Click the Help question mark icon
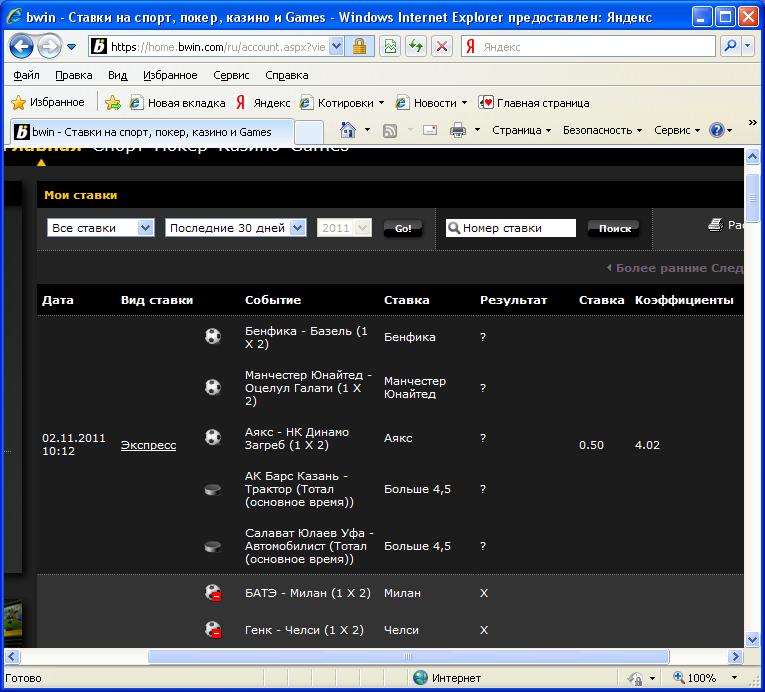This screenshot has width=765, height=692. click(717, 130)
